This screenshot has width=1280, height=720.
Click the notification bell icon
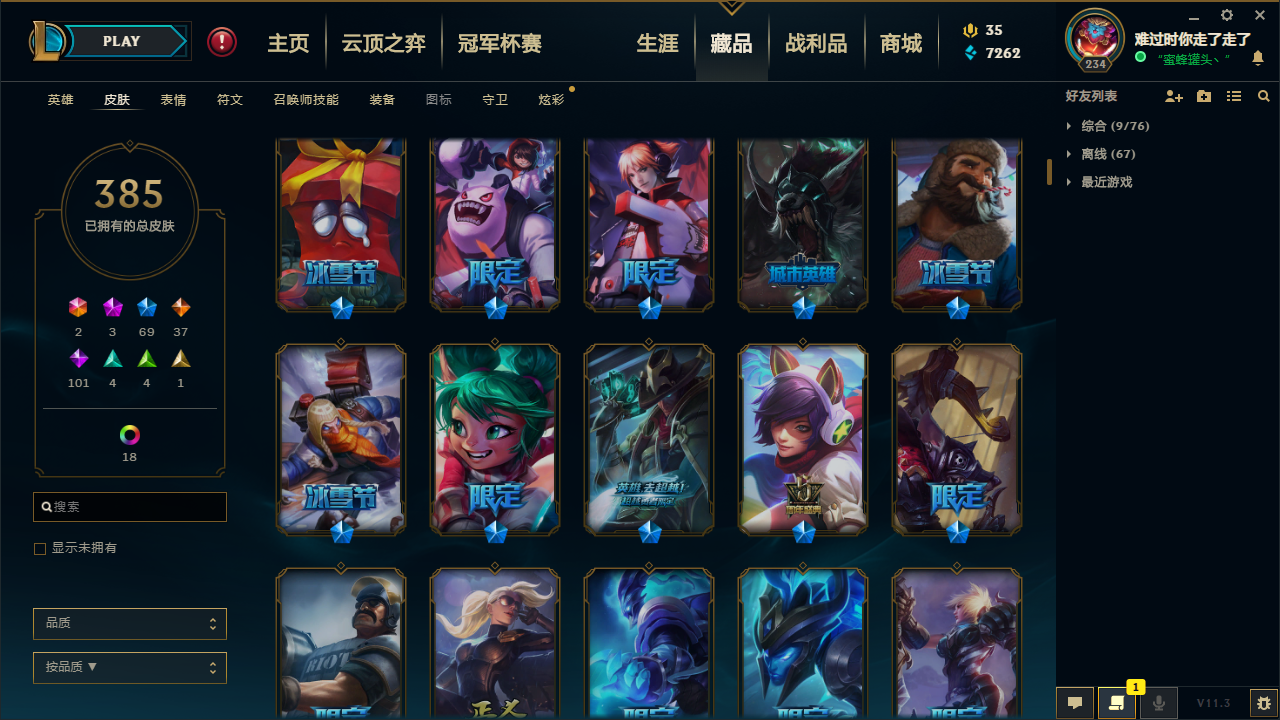point(1258,58)
